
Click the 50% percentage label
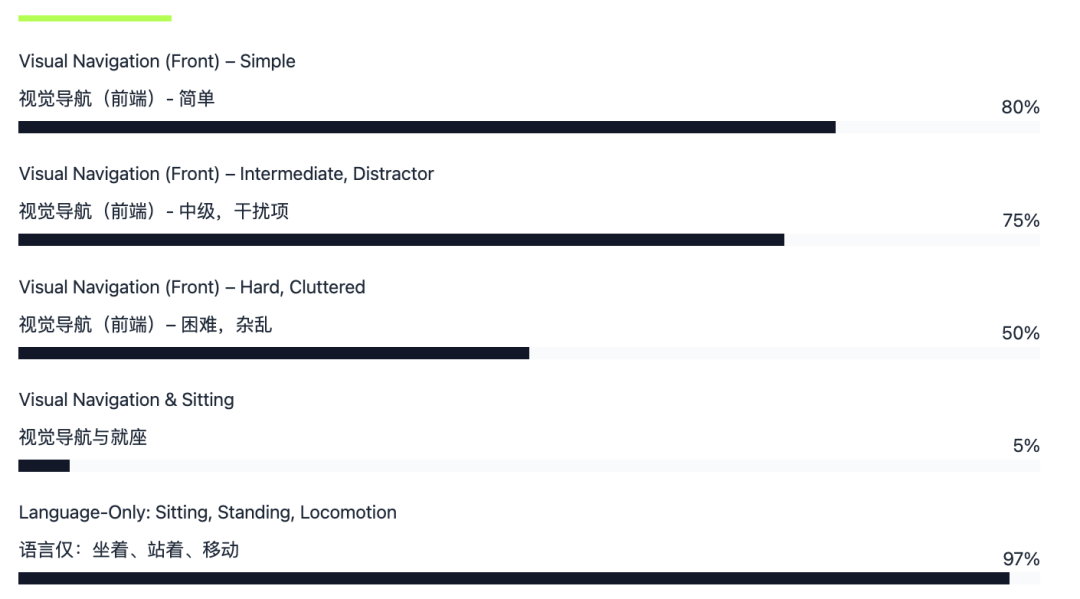1020,333
